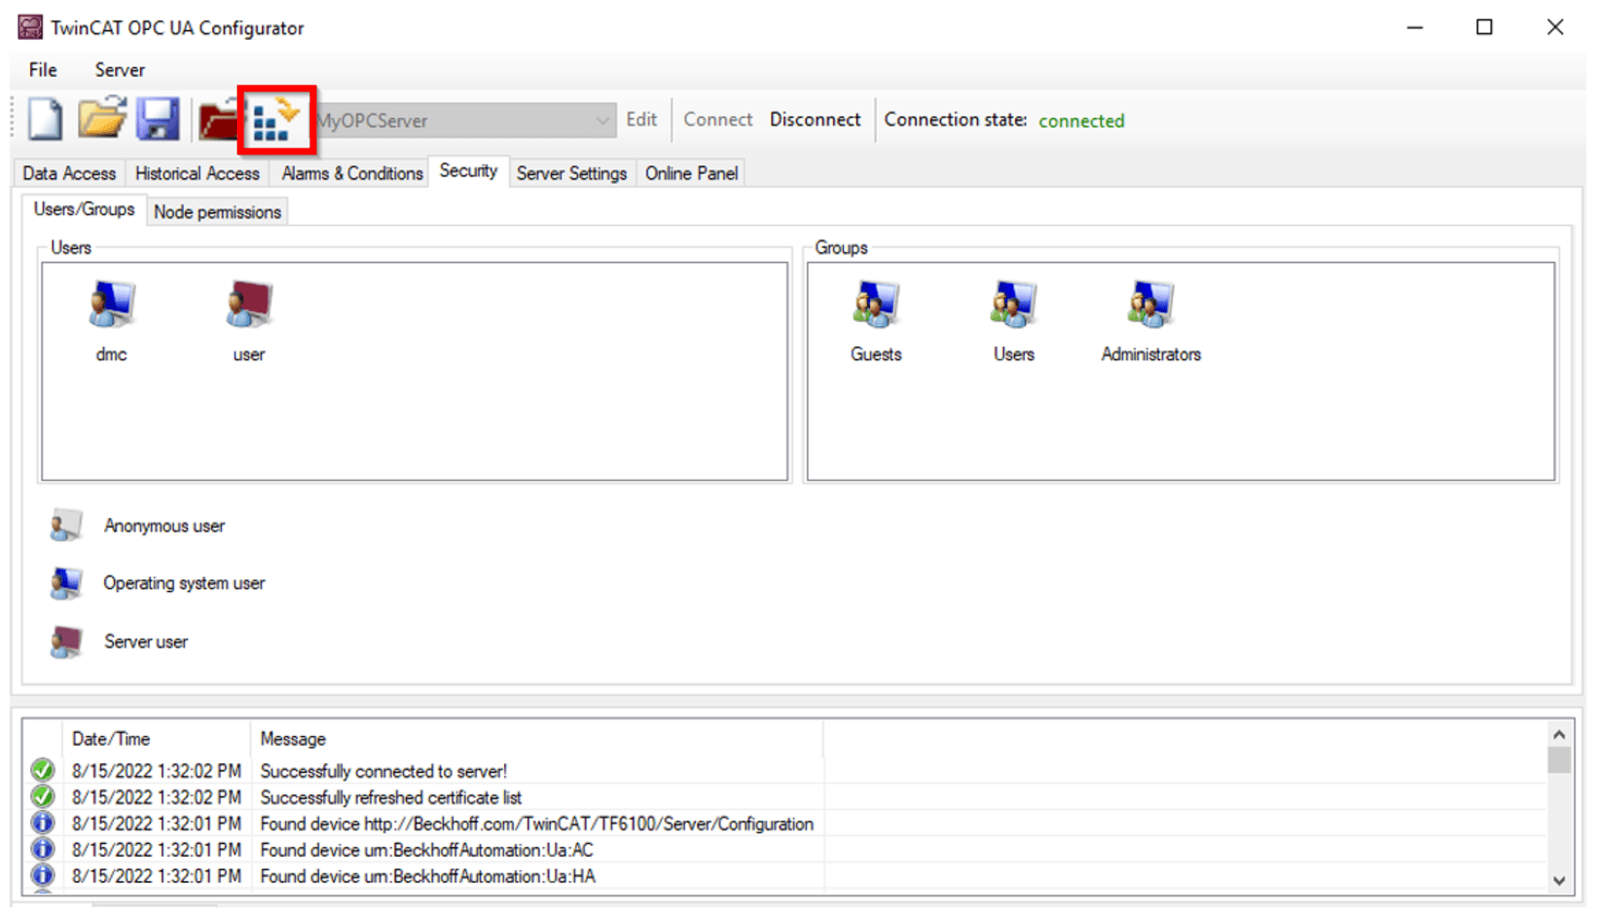Click the 'Operating system user' label
The width and height of the screenshot is (1600, 917).
pos(184,583)
